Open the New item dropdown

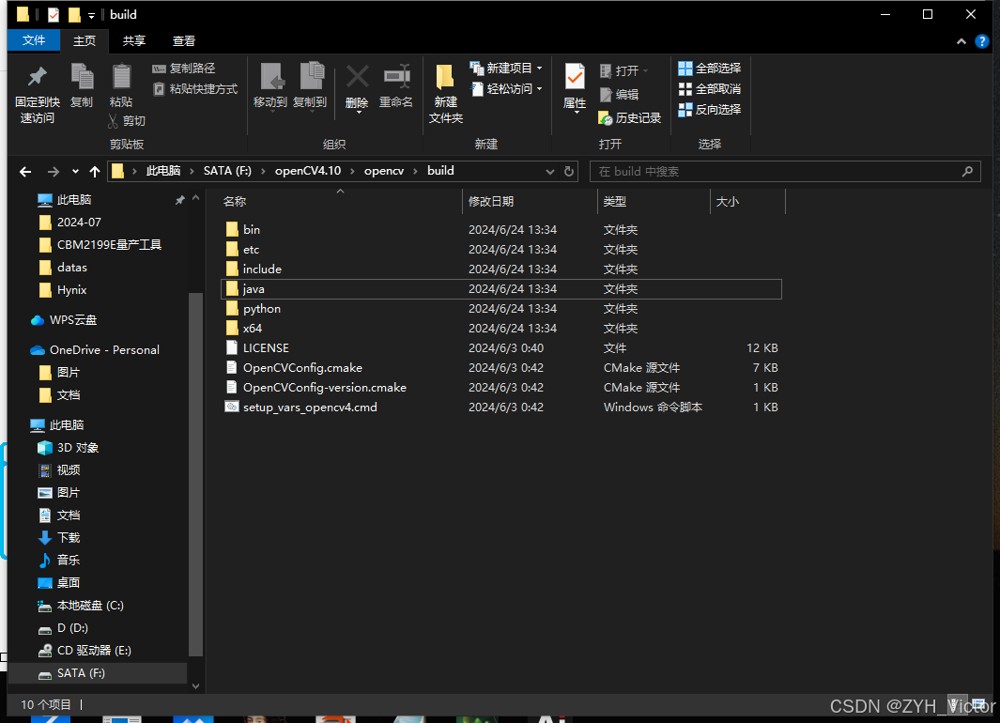pyautogui.click(x=506, y=68)
